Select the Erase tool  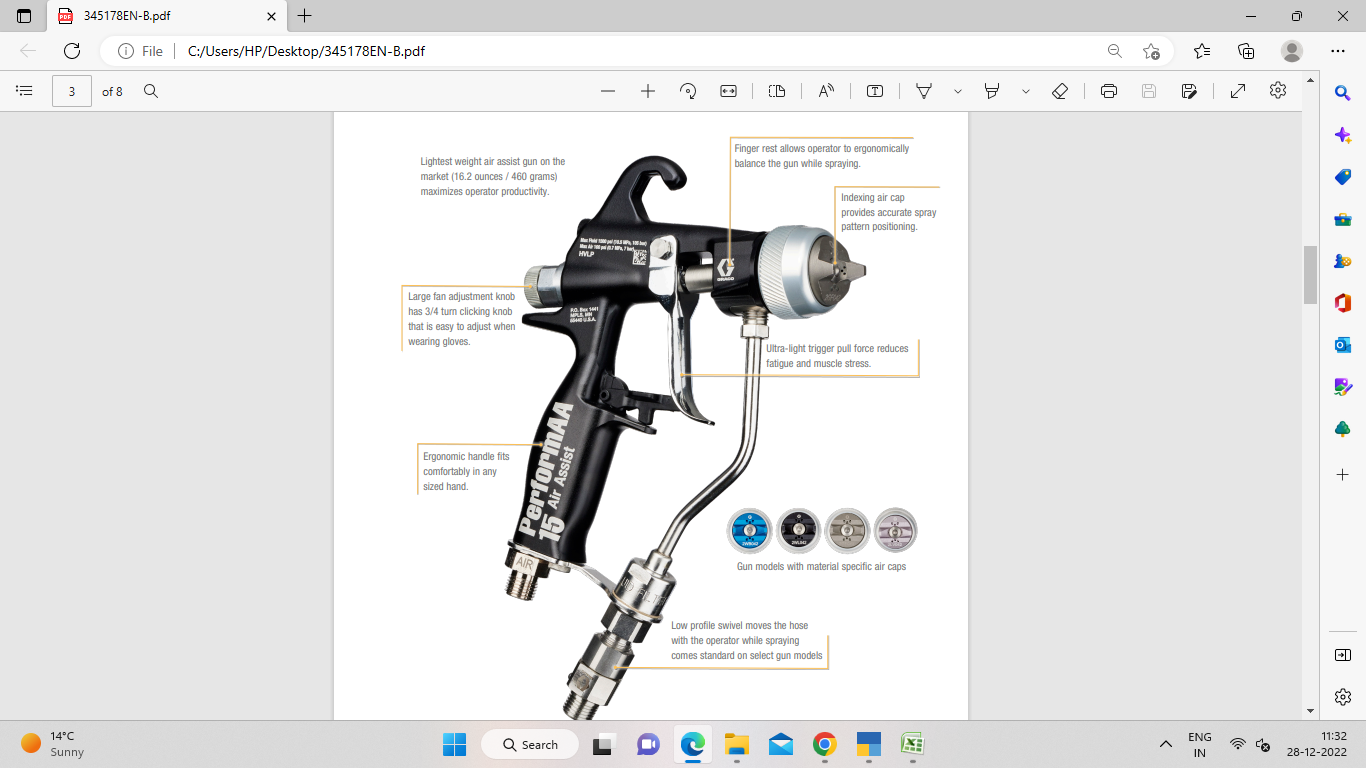point(1061,91)
